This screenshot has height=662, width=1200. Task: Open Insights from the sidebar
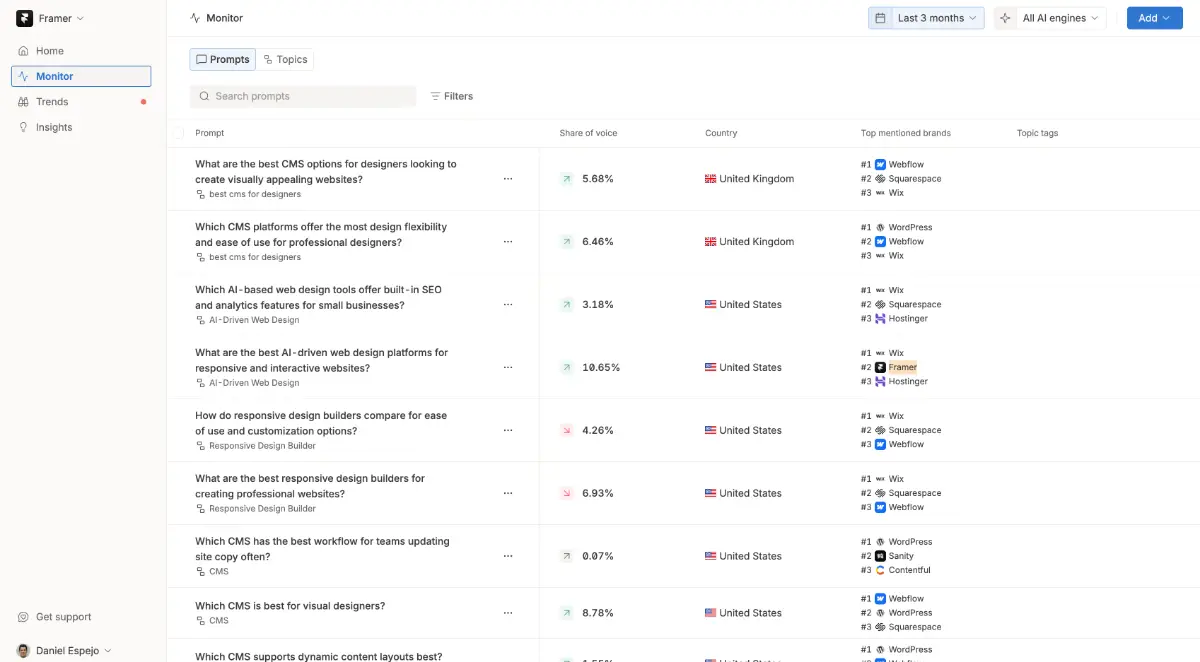tap(54, 127)
